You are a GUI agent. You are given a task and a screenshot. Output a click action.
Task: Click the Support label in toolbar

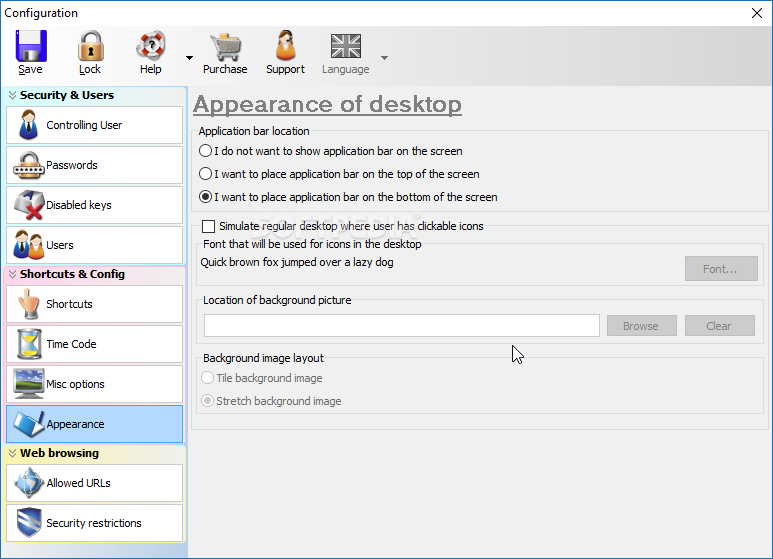click(x=285, y=70)
